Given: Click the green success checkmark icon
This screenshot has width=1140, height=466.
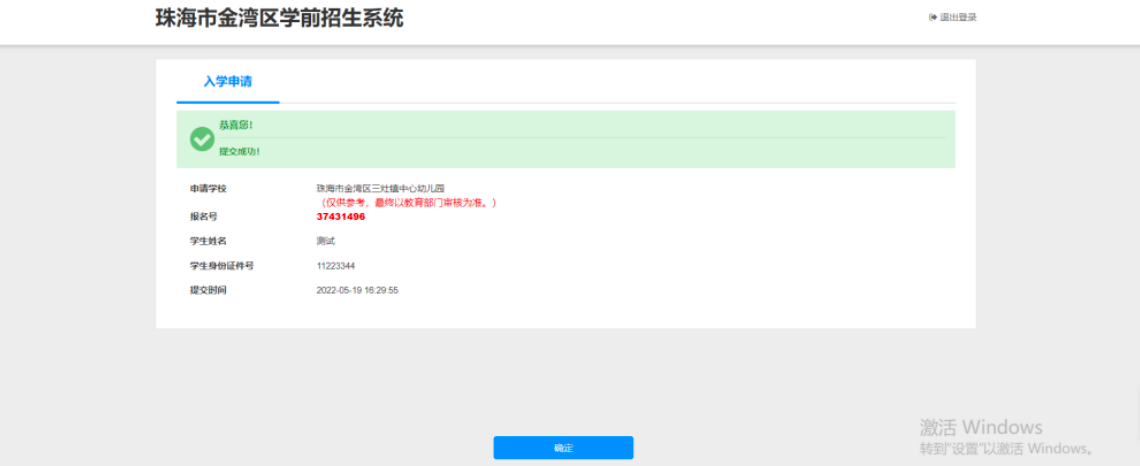Looking at the screenshot, I should [x=202, y=139].
